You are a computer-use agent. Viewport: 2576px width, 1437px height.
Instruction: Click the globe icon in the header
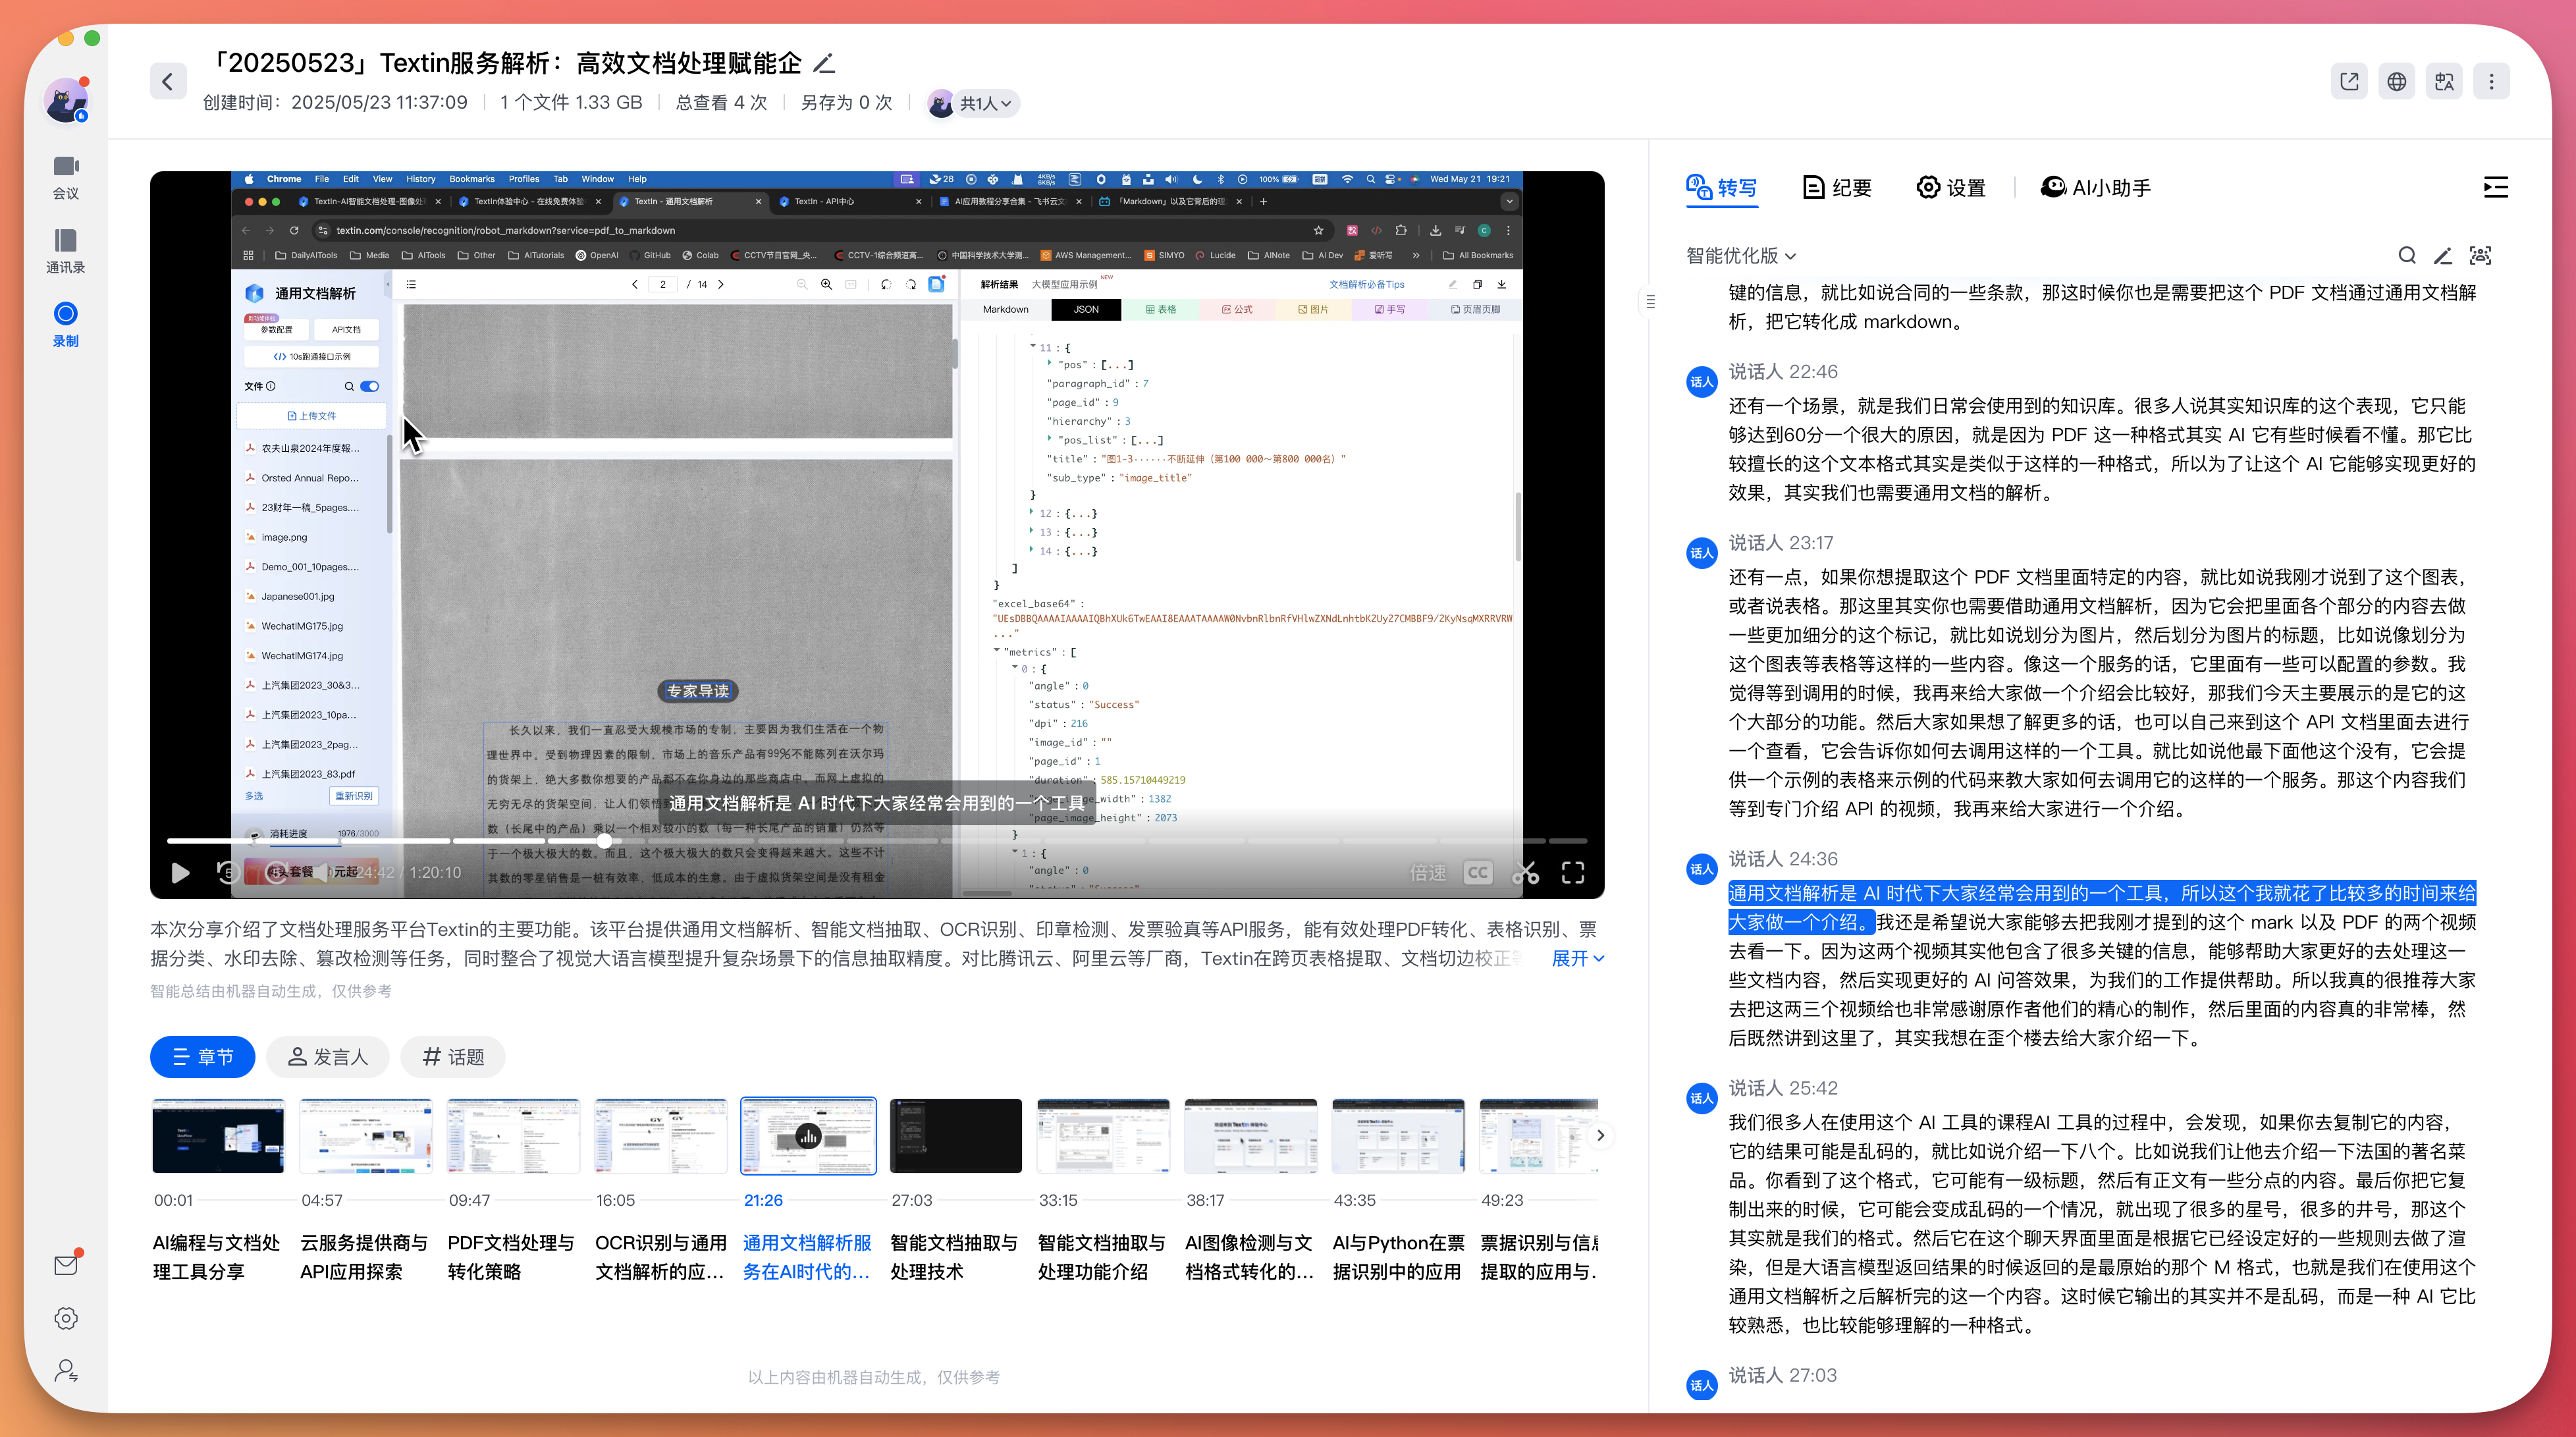2397,81
